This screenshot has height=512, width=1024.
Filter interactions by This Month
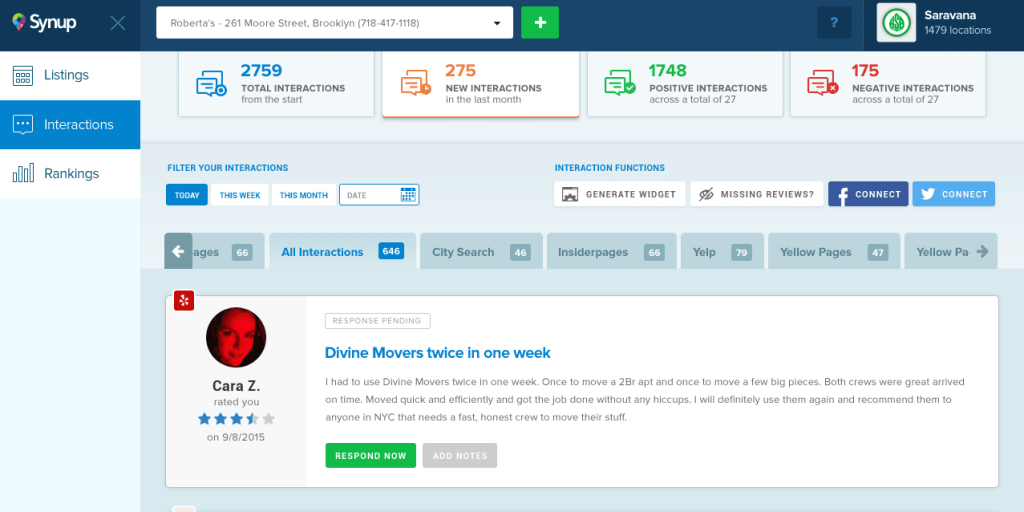tap(304, 195)
